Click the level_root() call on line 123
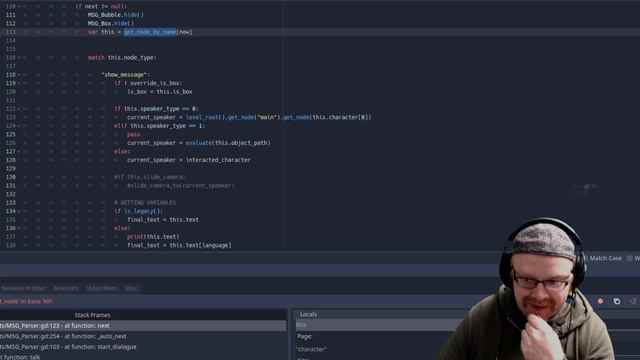This screenshot has height=360, width=640. click(204, 118)
